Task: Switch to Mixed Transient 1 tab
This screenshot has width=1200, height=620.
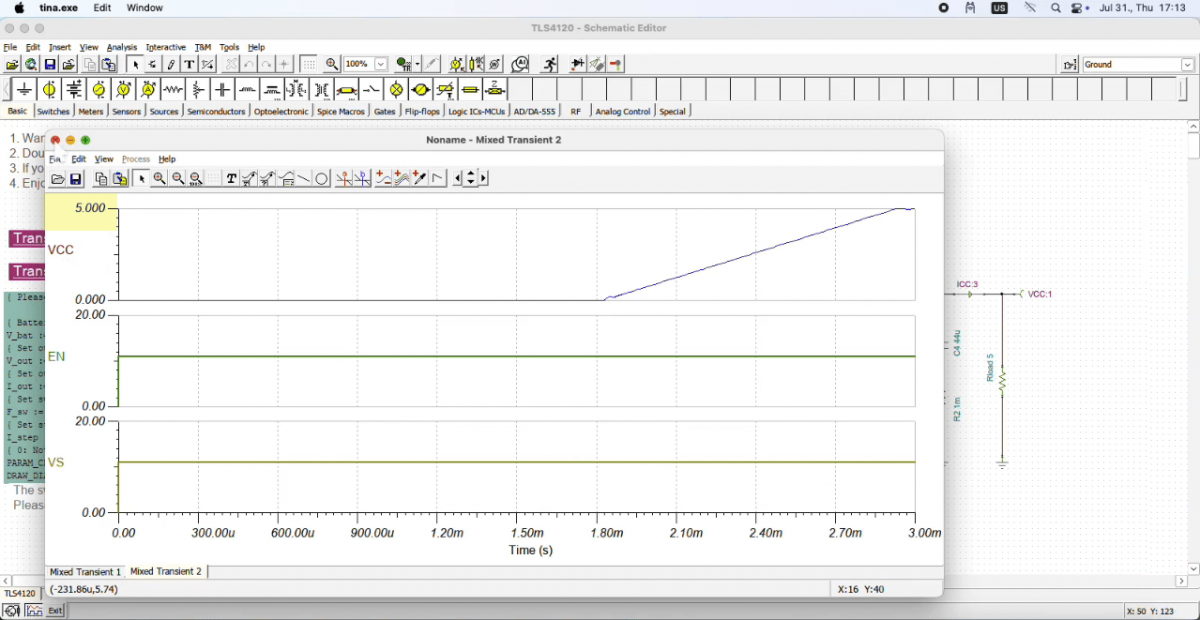Action: point(85,572)
